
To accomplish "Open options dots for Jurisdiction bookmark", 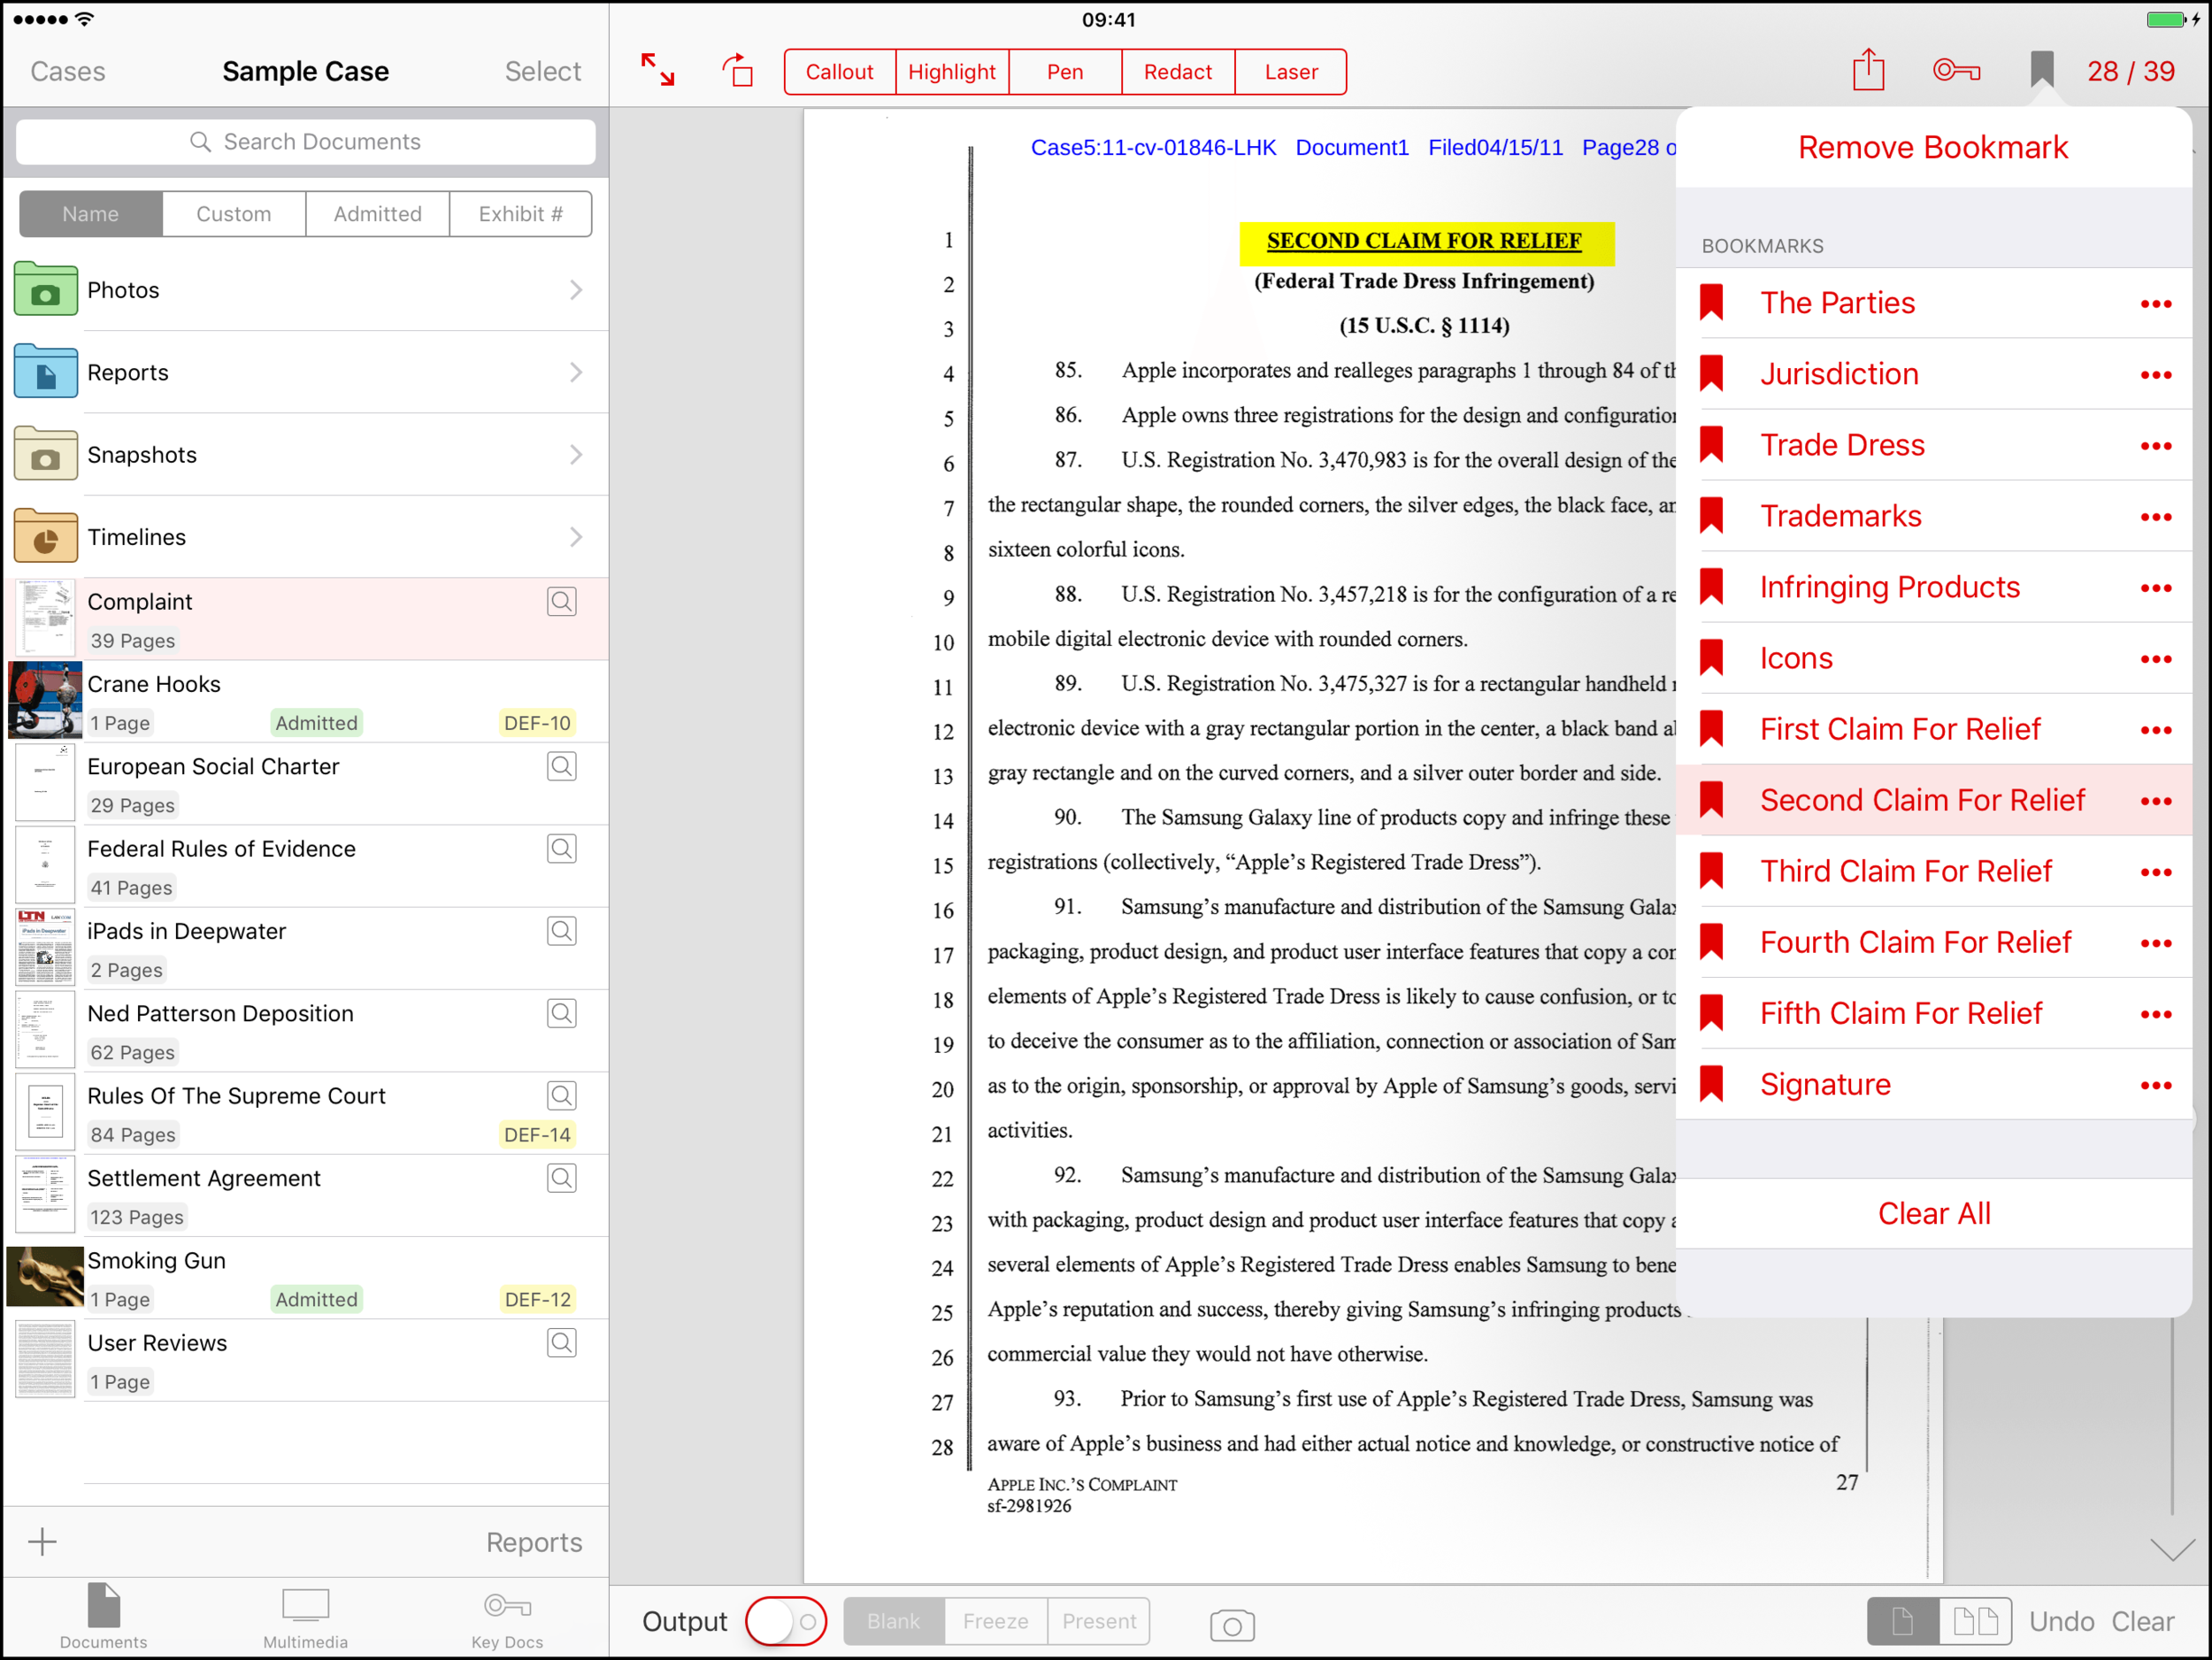I will [2156, 375].
